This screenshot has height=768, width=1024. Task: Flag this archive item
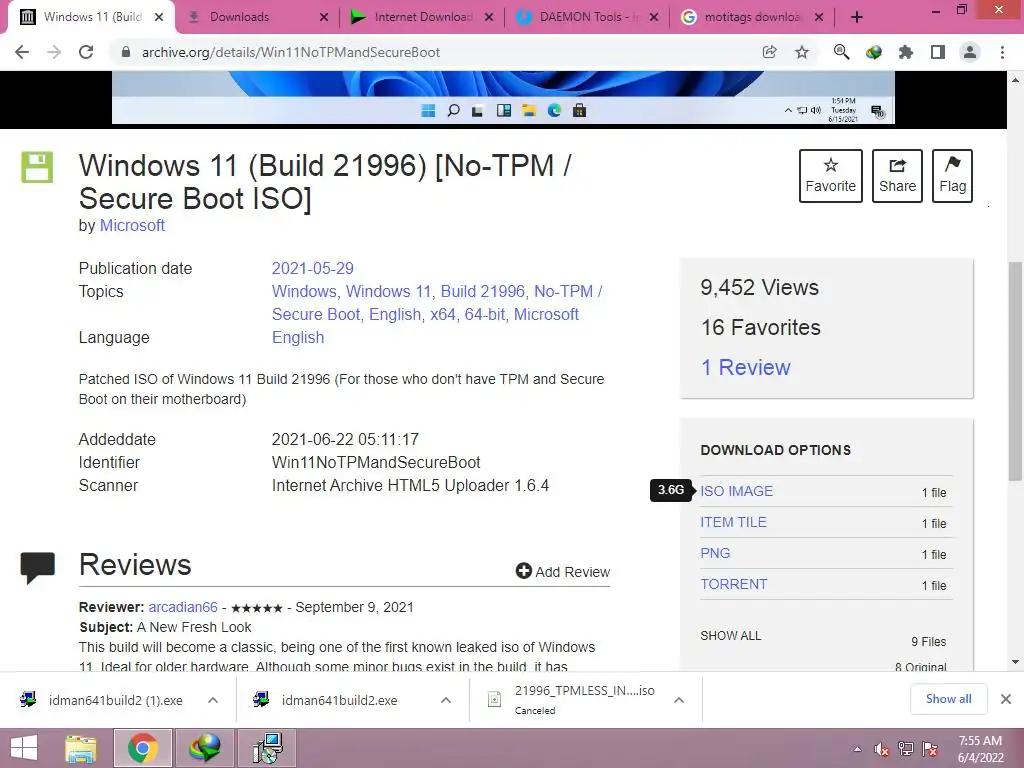952,176
